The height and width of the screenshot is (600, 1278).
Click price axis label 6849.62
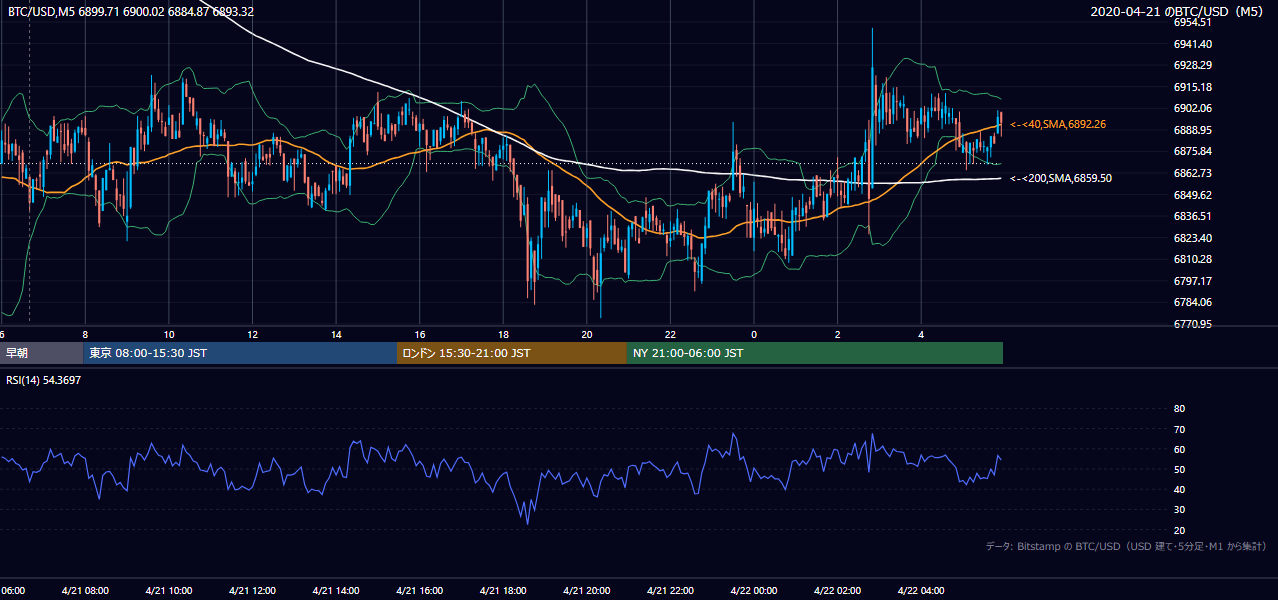coord(1193,195)
